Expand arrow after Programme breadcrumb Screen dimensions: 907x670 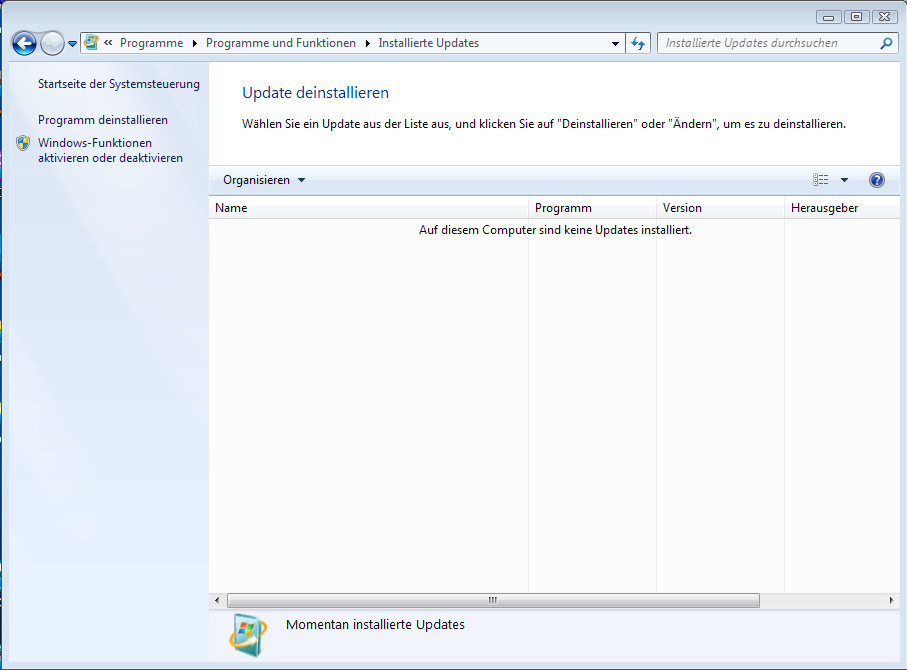(195, 43)
